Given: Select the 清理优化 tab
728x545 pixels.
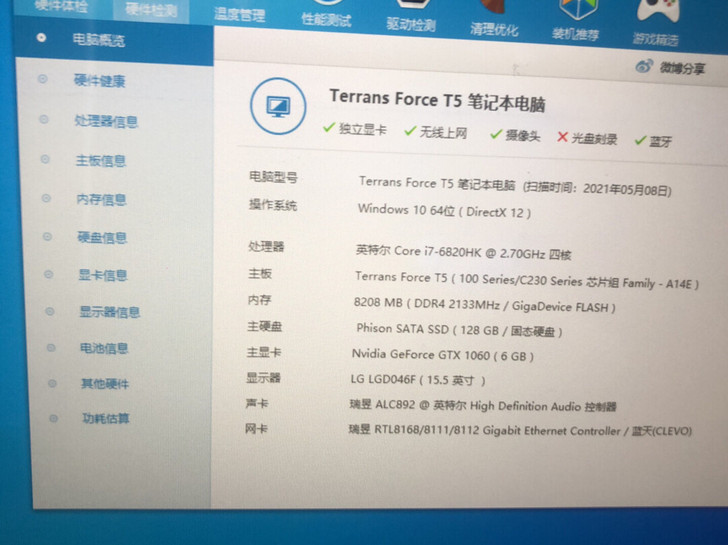Looking at the screenshot, I should 494,29.
